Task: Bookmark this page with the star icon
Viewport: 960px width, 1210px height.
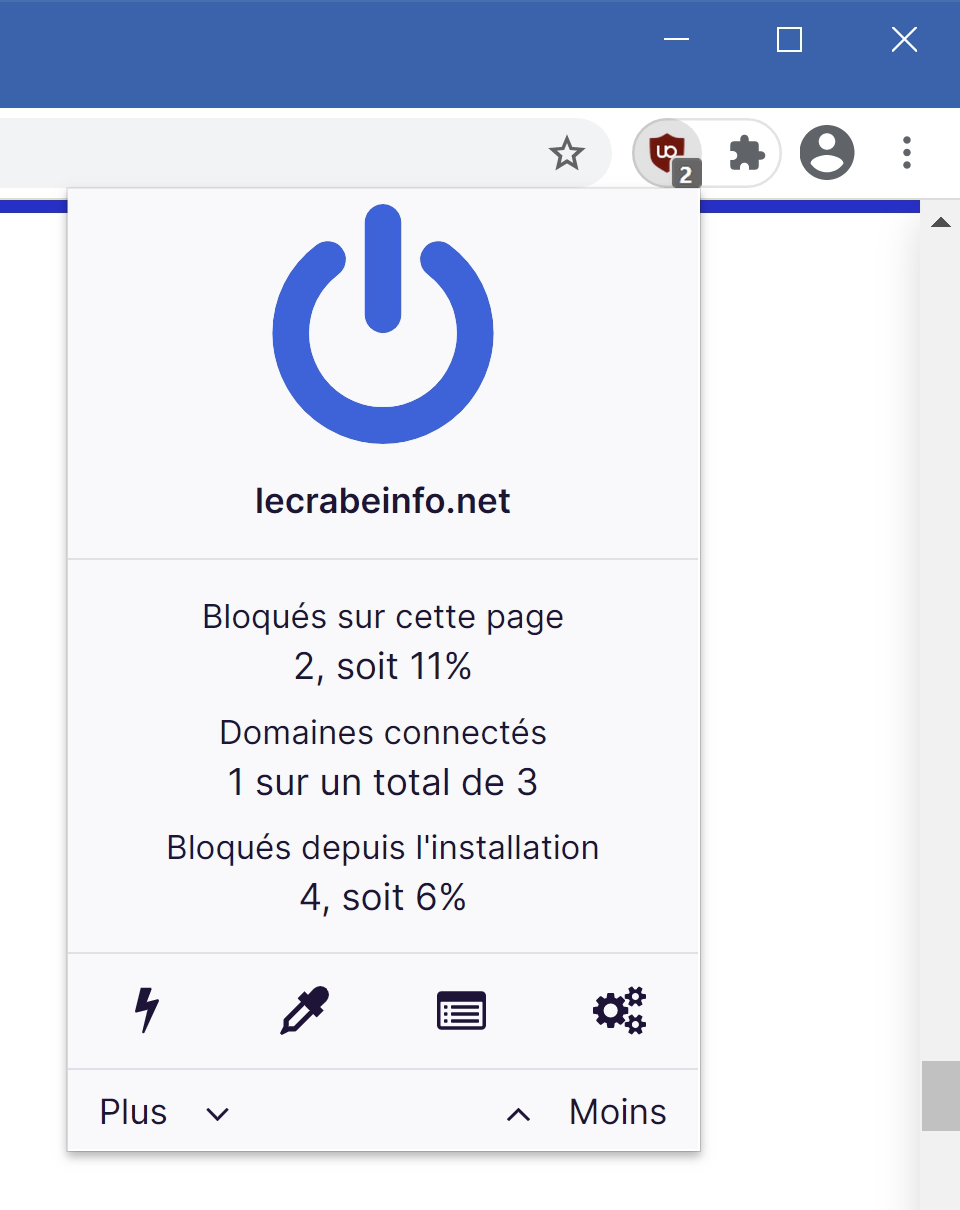Action: click(567, 154)
